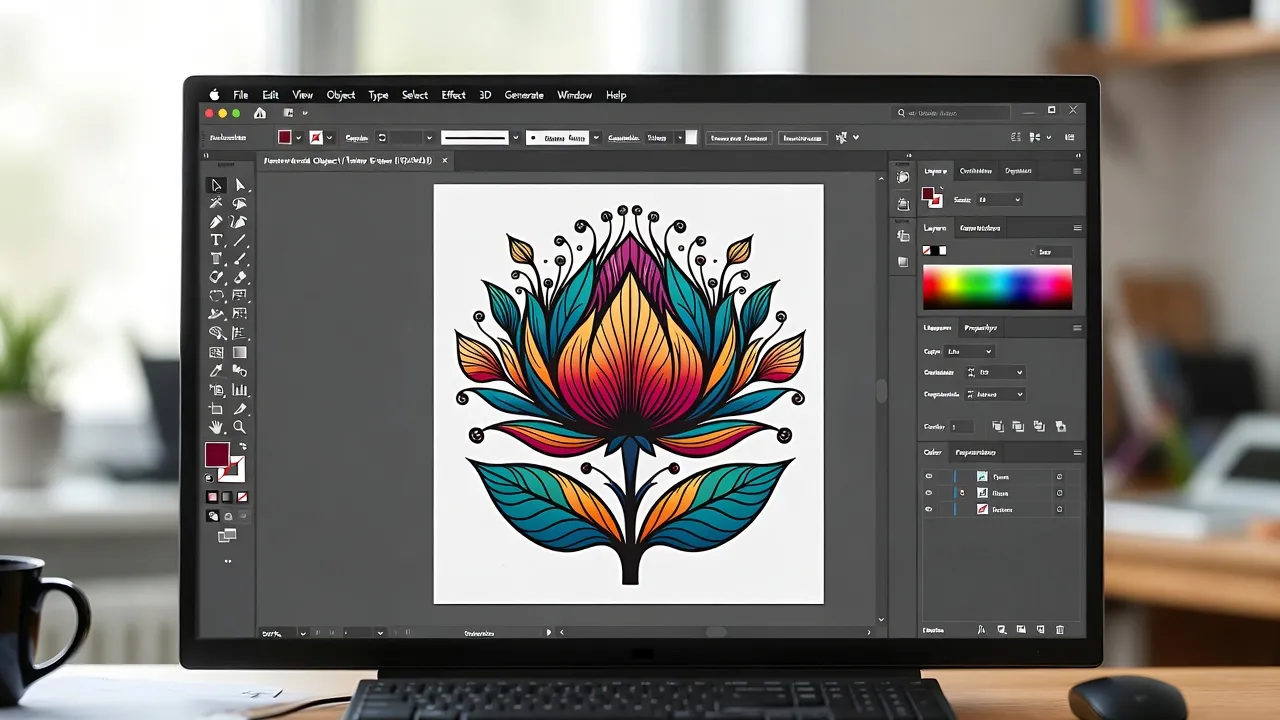Hide the second layer using eye icon

click(929, 493)
